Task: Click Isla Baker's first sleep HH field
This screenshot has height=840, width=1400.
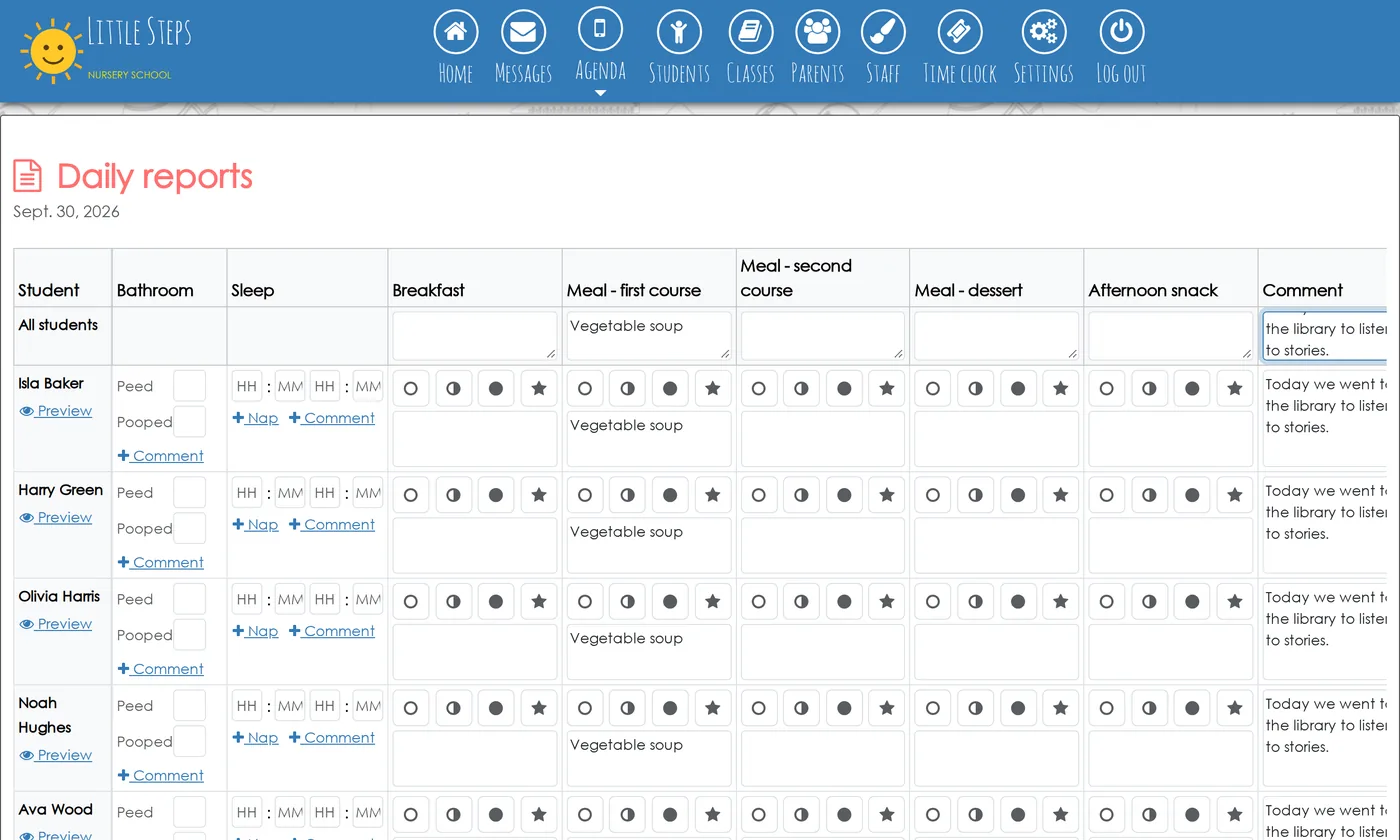Action: (247, 386)
